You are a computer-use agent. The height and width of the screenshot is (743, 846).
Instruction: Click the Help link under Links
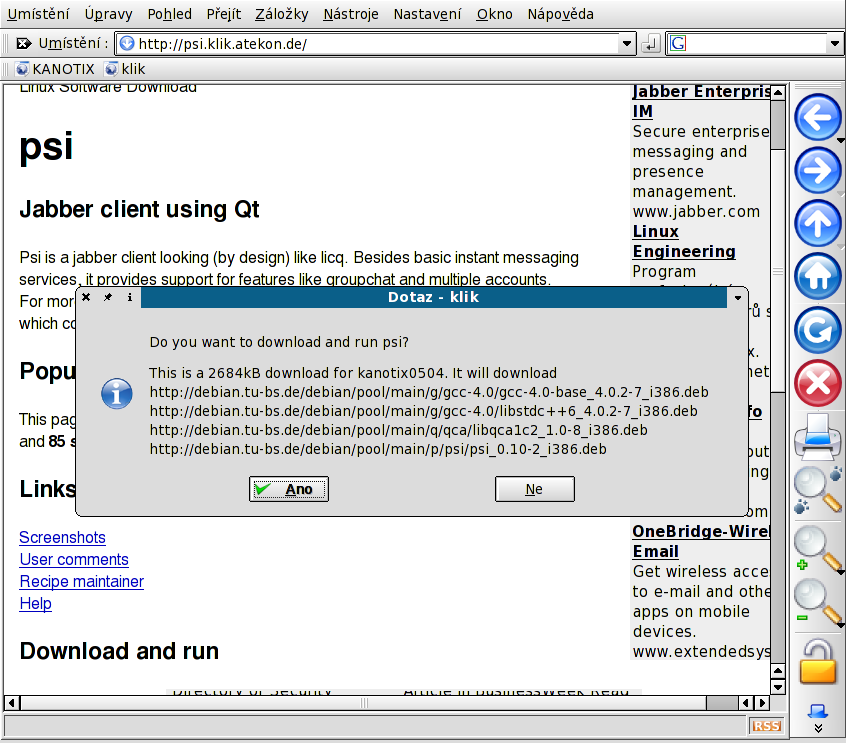coord(36,604)
